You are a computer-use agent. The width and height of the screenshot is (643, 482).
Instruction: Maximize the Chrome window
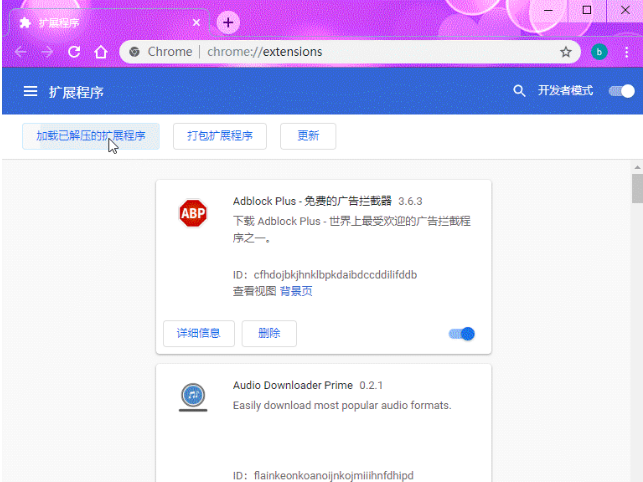point(587,10)
